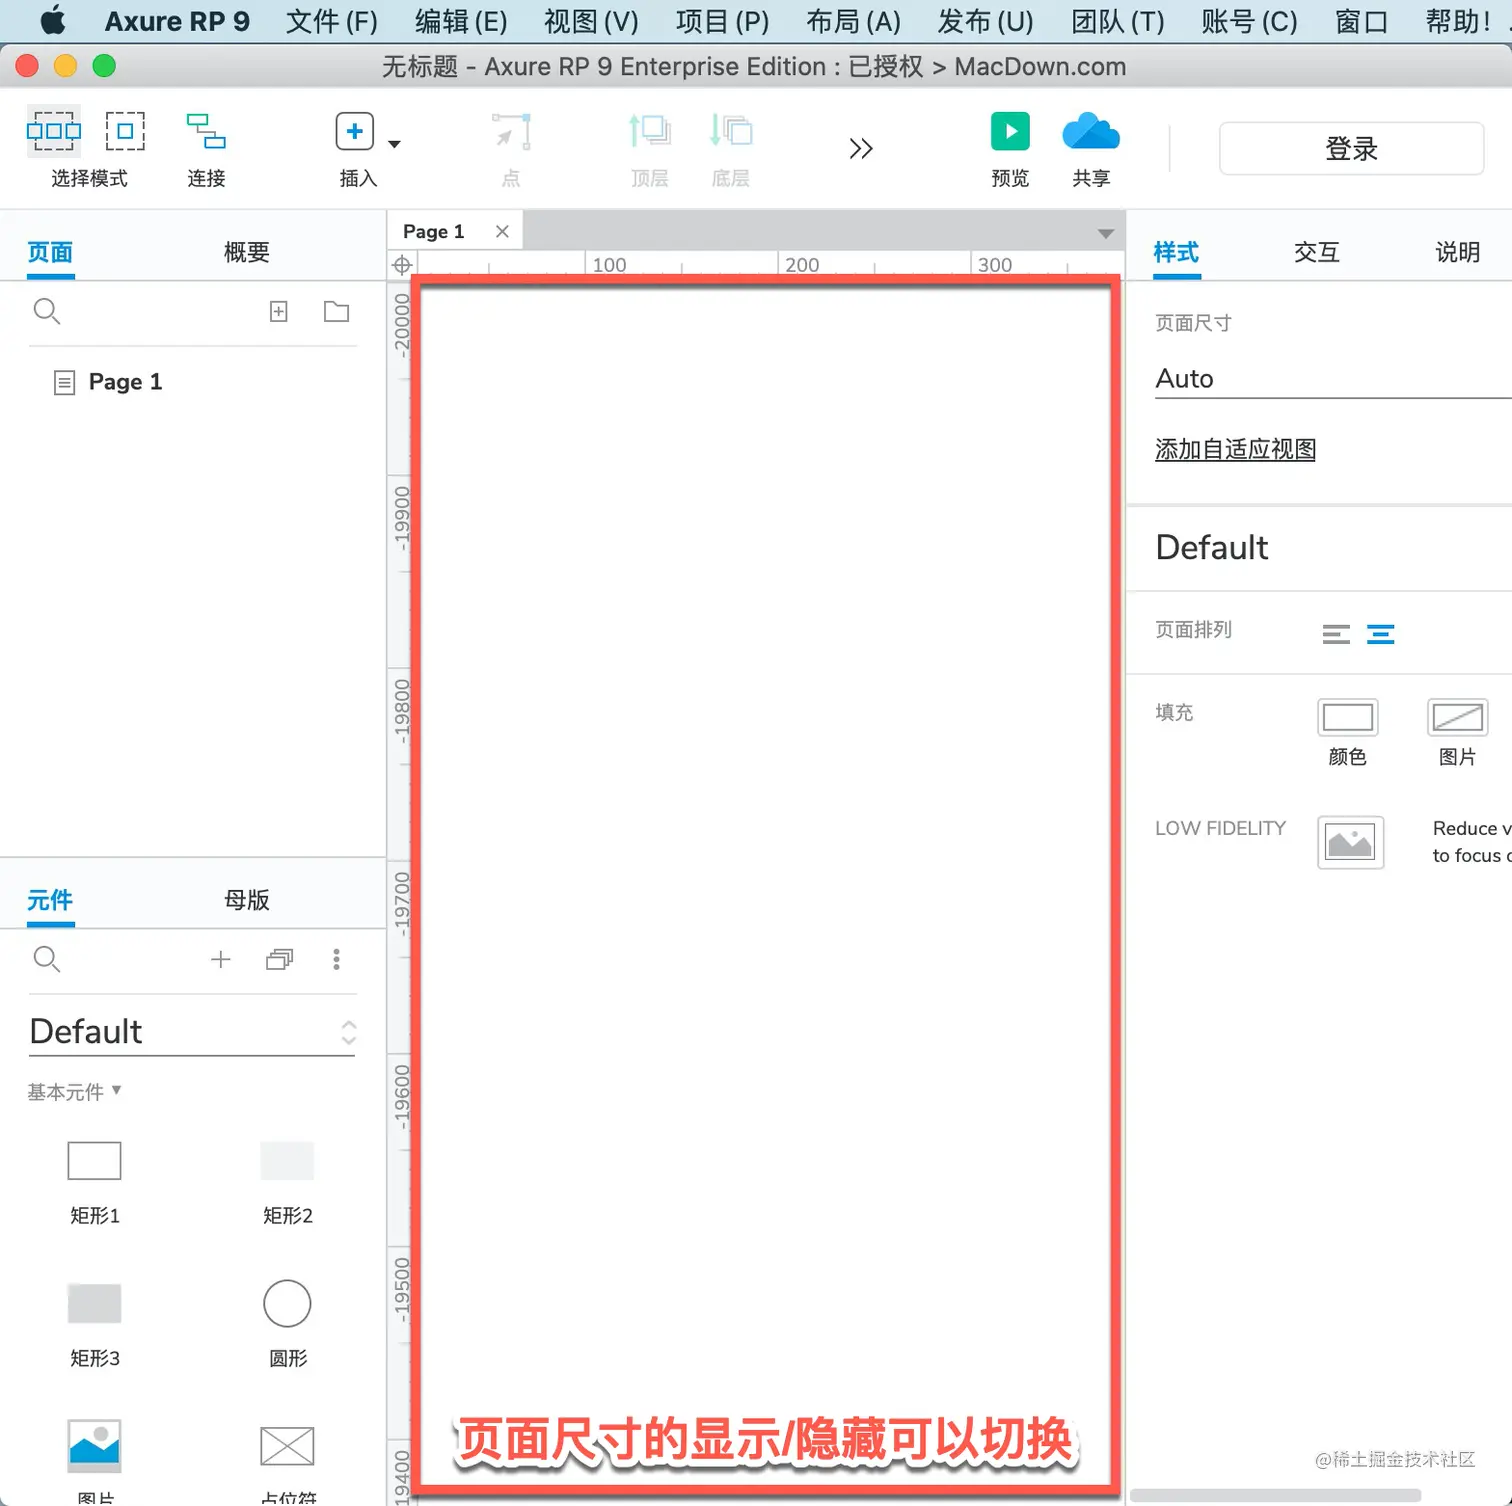The height and width of the screenshot is (1506, 1512).
Task: Click the 插入 insert plus icon
Action: [x=354, y=132]
